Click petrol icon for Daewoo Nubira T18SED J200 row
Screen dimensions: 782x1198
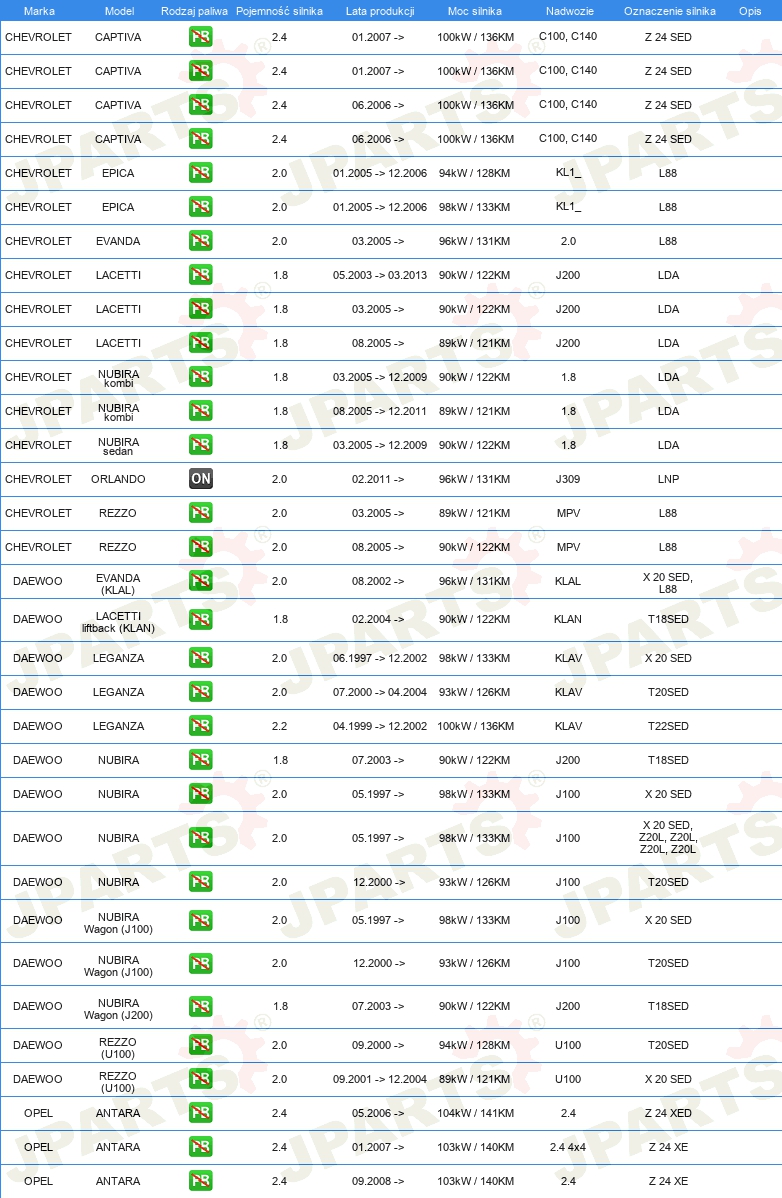[201, 760]
